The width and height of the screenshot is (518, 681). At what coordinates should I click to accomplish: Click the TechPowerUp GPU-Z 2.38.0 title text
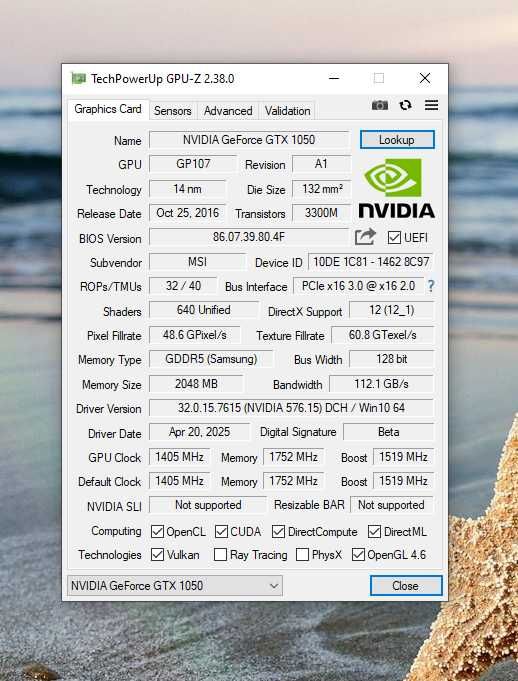162,79
